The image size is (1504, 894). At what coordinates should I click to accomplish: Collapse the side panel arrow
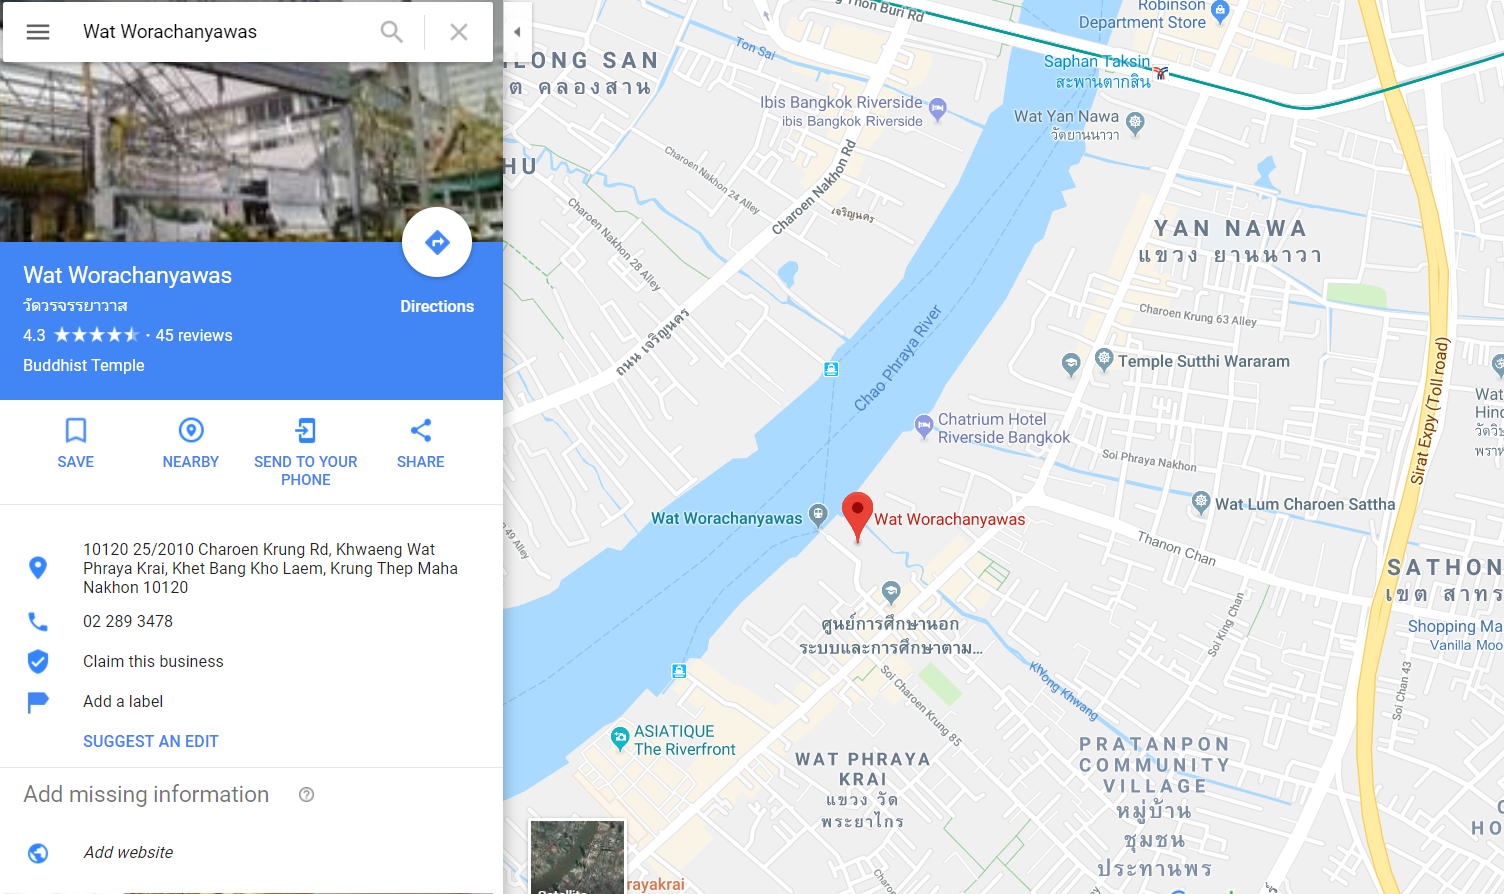[x=517, y=32]
